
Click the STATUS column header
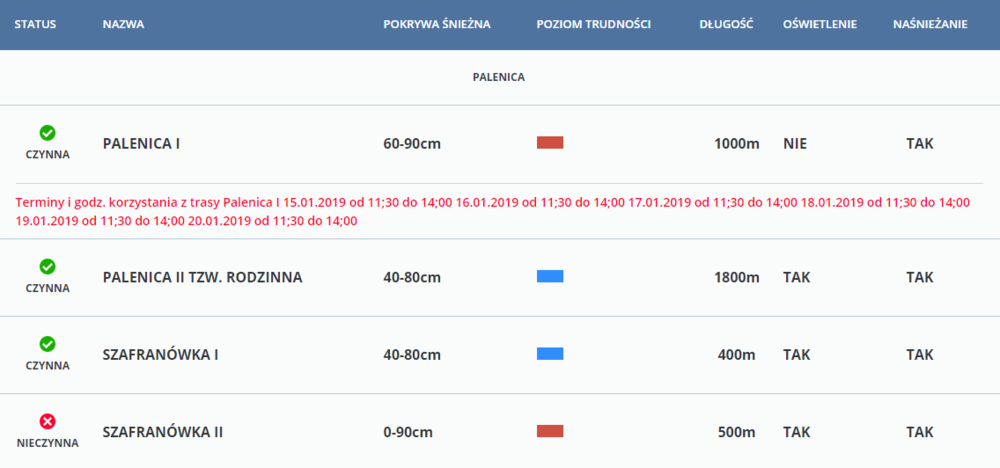(x=36, y=25)
